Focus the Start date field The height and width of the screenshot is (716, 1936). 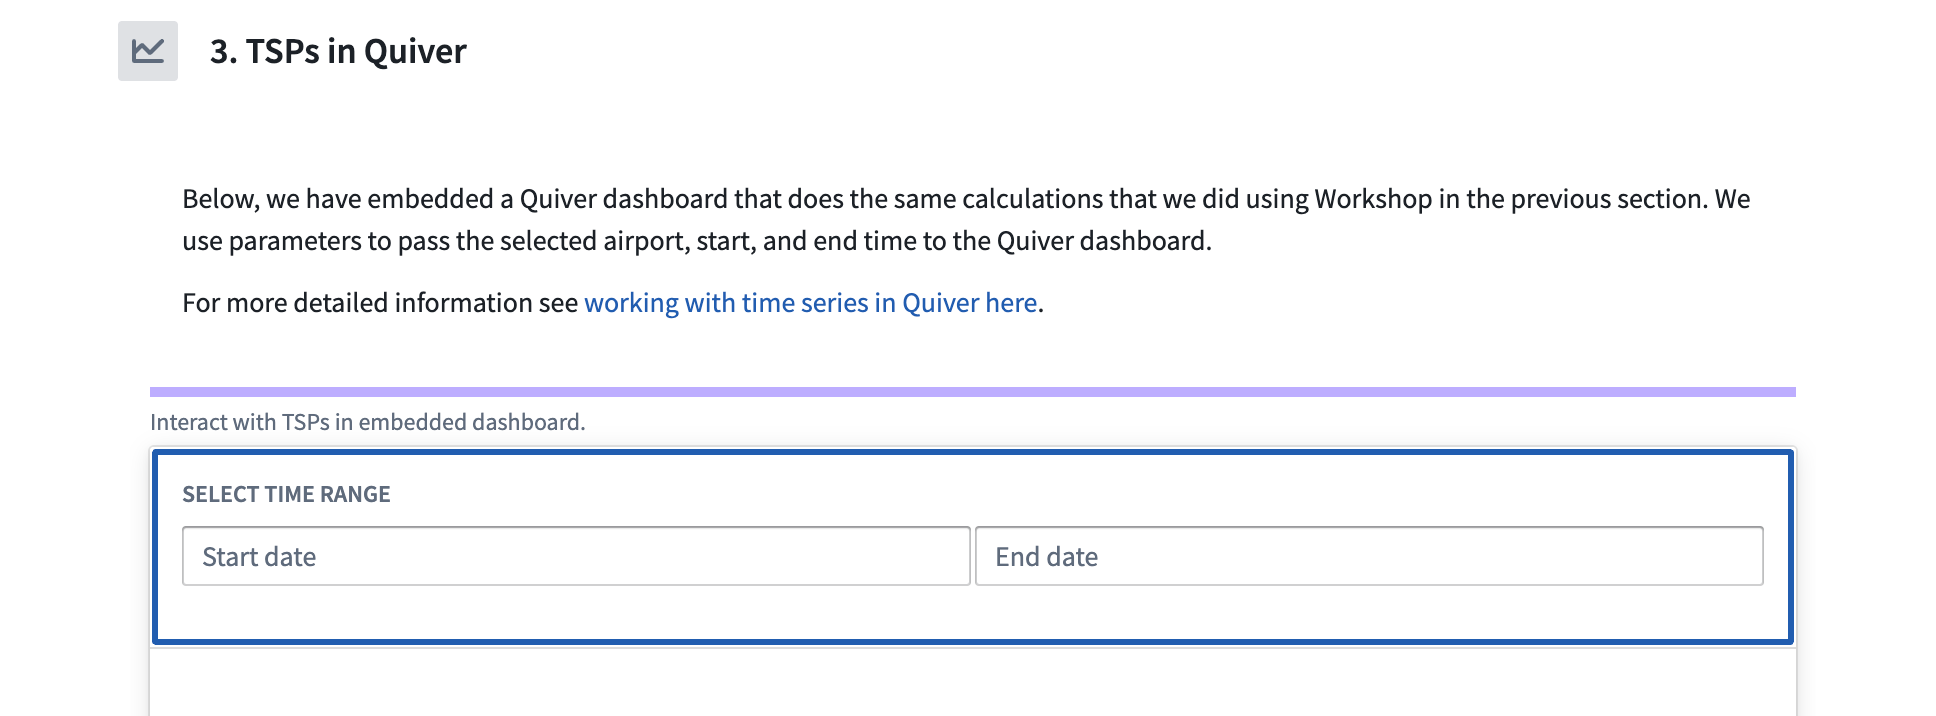click(x=576, y=556)
